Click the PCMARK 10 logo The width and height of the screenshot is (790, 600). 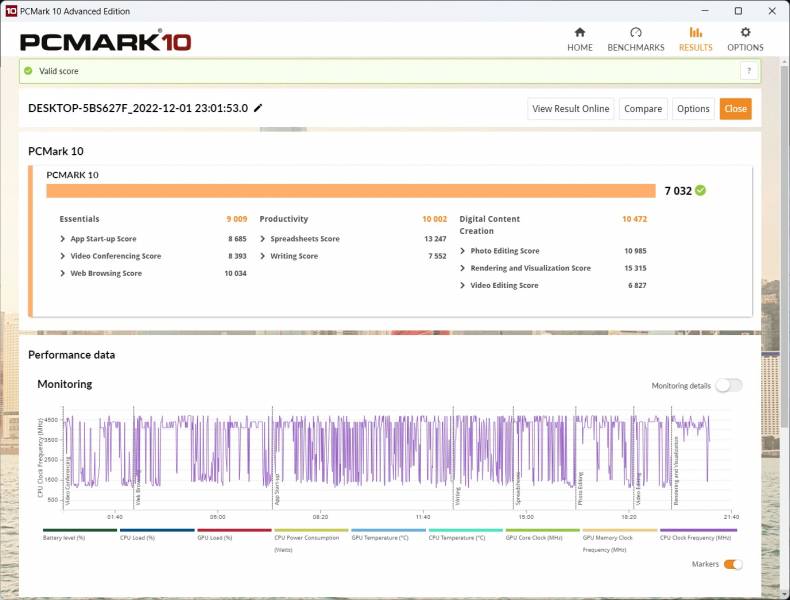click(x=105, y=41)
